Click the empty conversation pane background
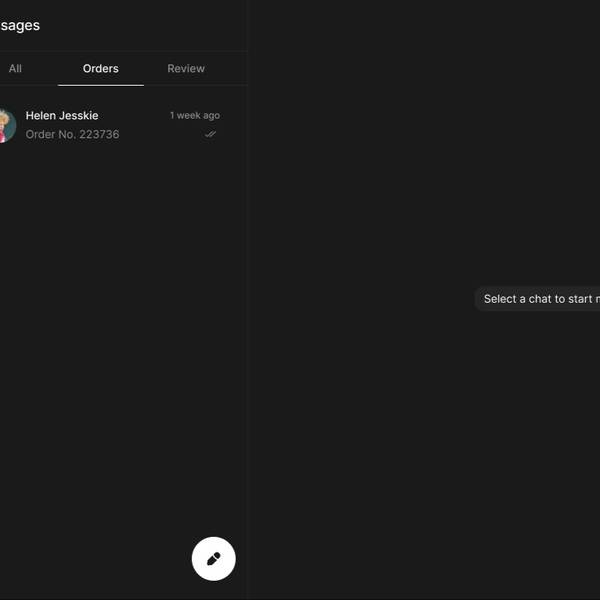Viewport: 600px width, 600px height. coord(420,450)
